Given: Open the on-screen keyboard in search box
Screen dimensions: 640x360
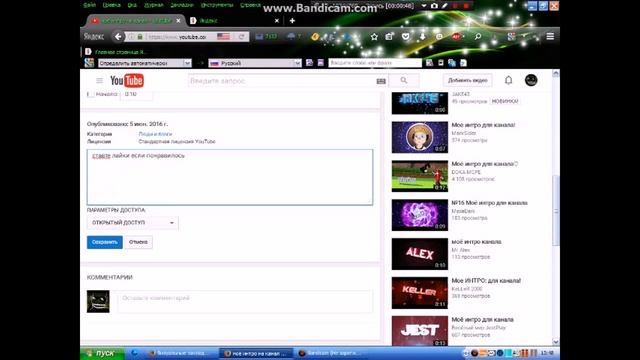Looking at the screenshot, I should pyautogui.click(x=381, y=81).
